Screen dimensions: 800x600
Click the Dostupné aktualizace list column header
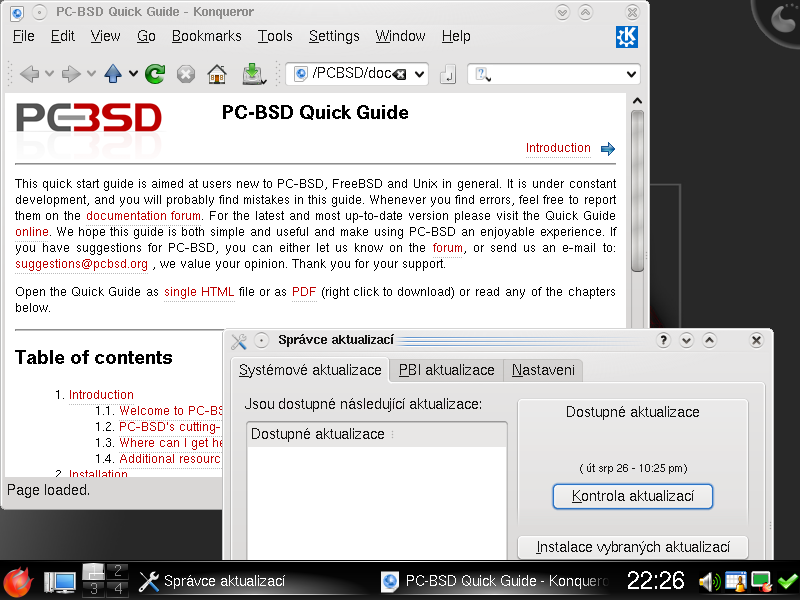(x=377, y=434)
